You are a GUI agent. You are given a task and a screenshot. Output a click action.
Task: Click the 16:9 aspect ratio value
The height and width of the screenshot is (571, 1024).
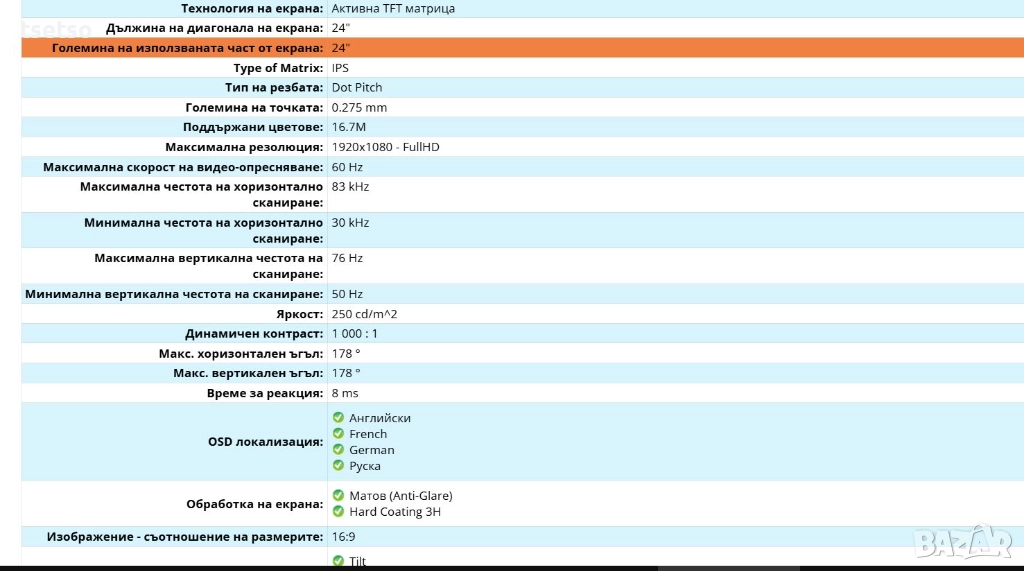[x=343, y=537]
